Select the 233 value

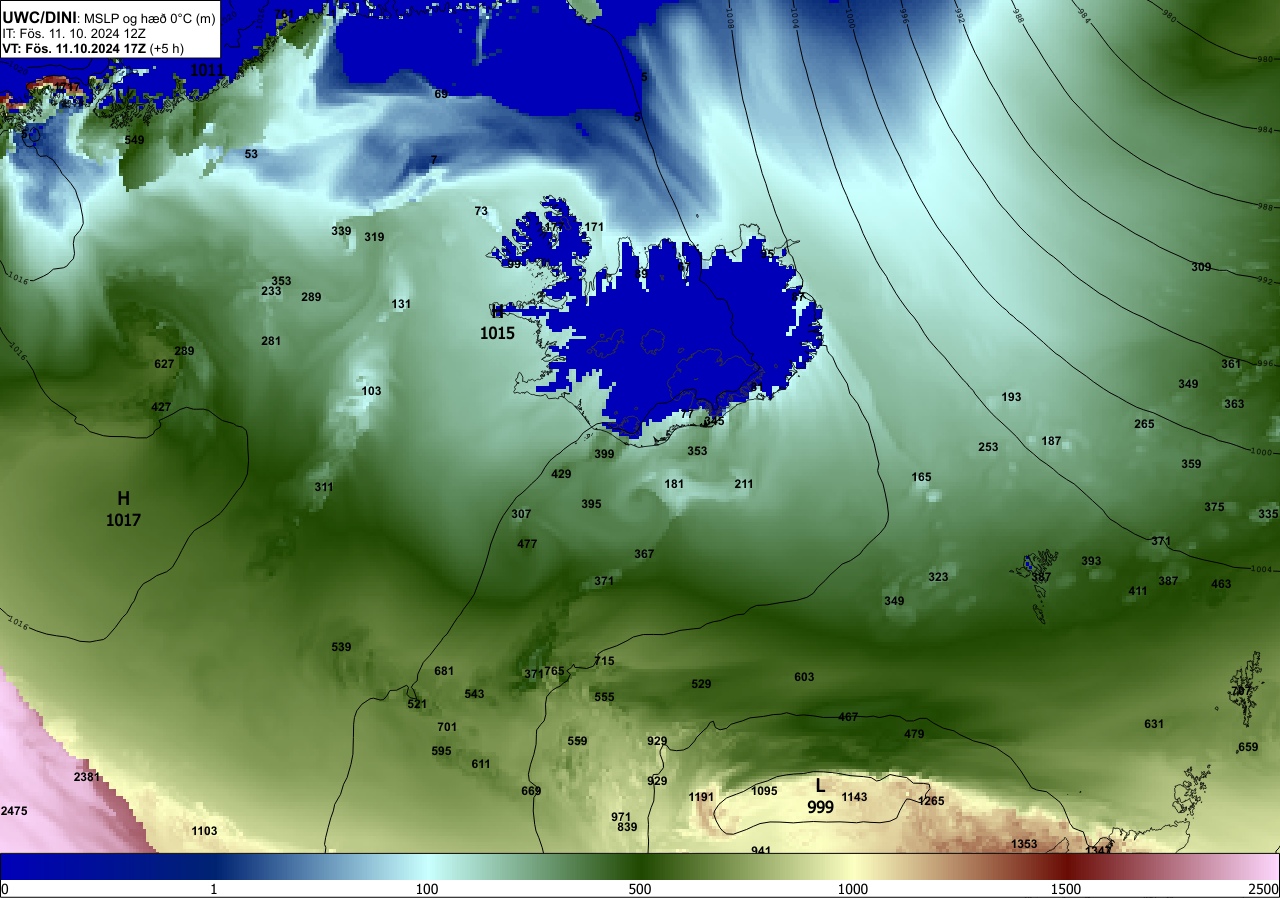pyautogui.click(x=271, y=291)
